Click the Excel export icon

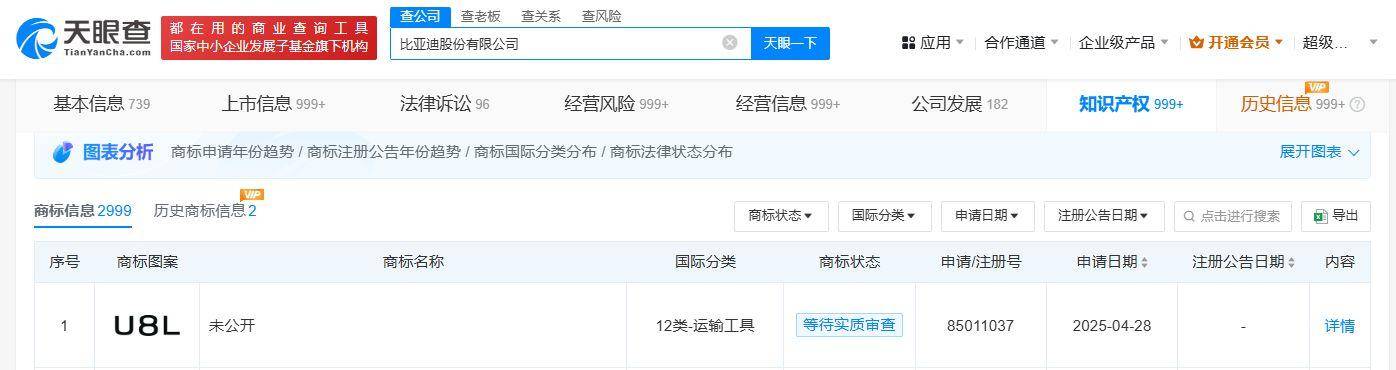point(1320,216)
